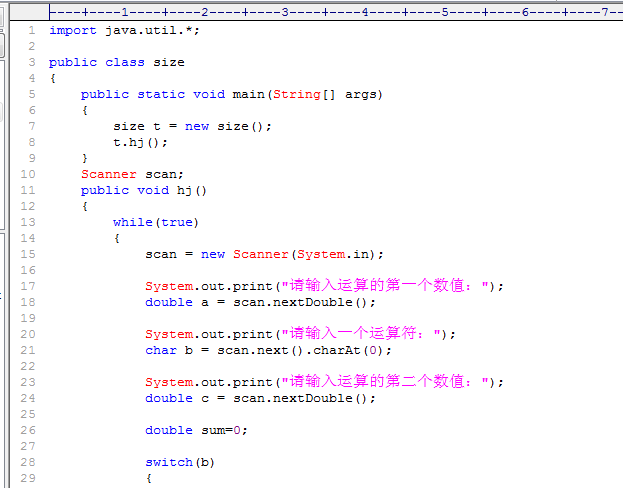Image resolution: width=623 pixels, height=488 pixels.
Task: Click '.charAt(0);' on line 21
Action: click(x=352, y=350)
